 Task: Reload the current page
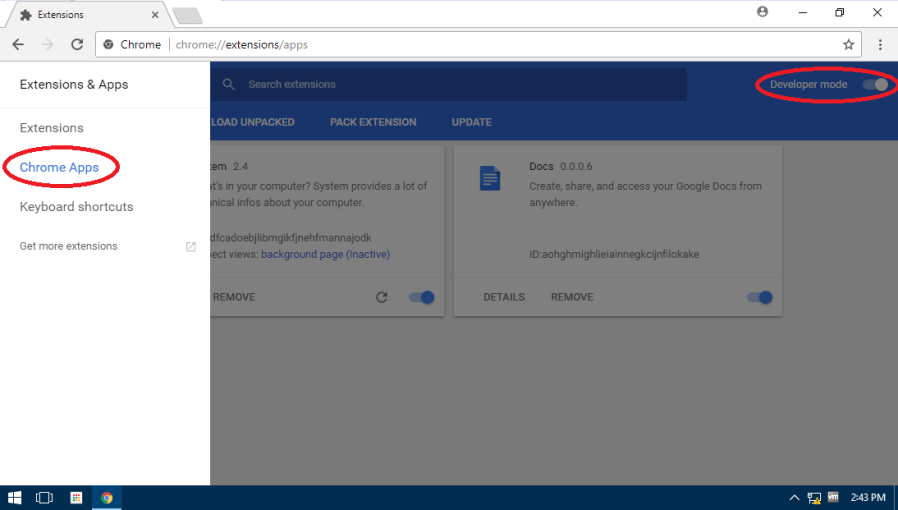coord(77,45)
